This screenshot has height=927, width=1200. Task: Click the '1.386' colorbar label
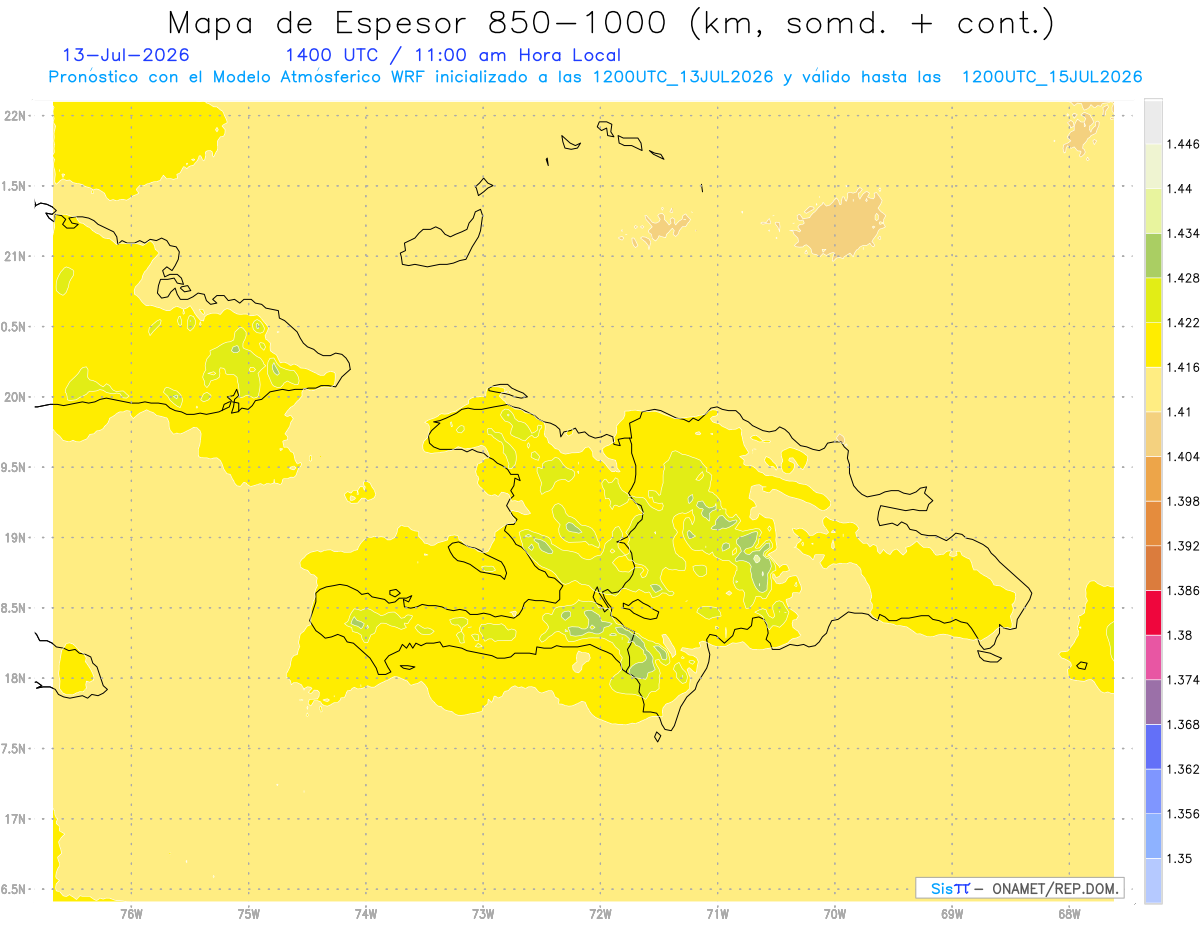(x=1183, y=590)
